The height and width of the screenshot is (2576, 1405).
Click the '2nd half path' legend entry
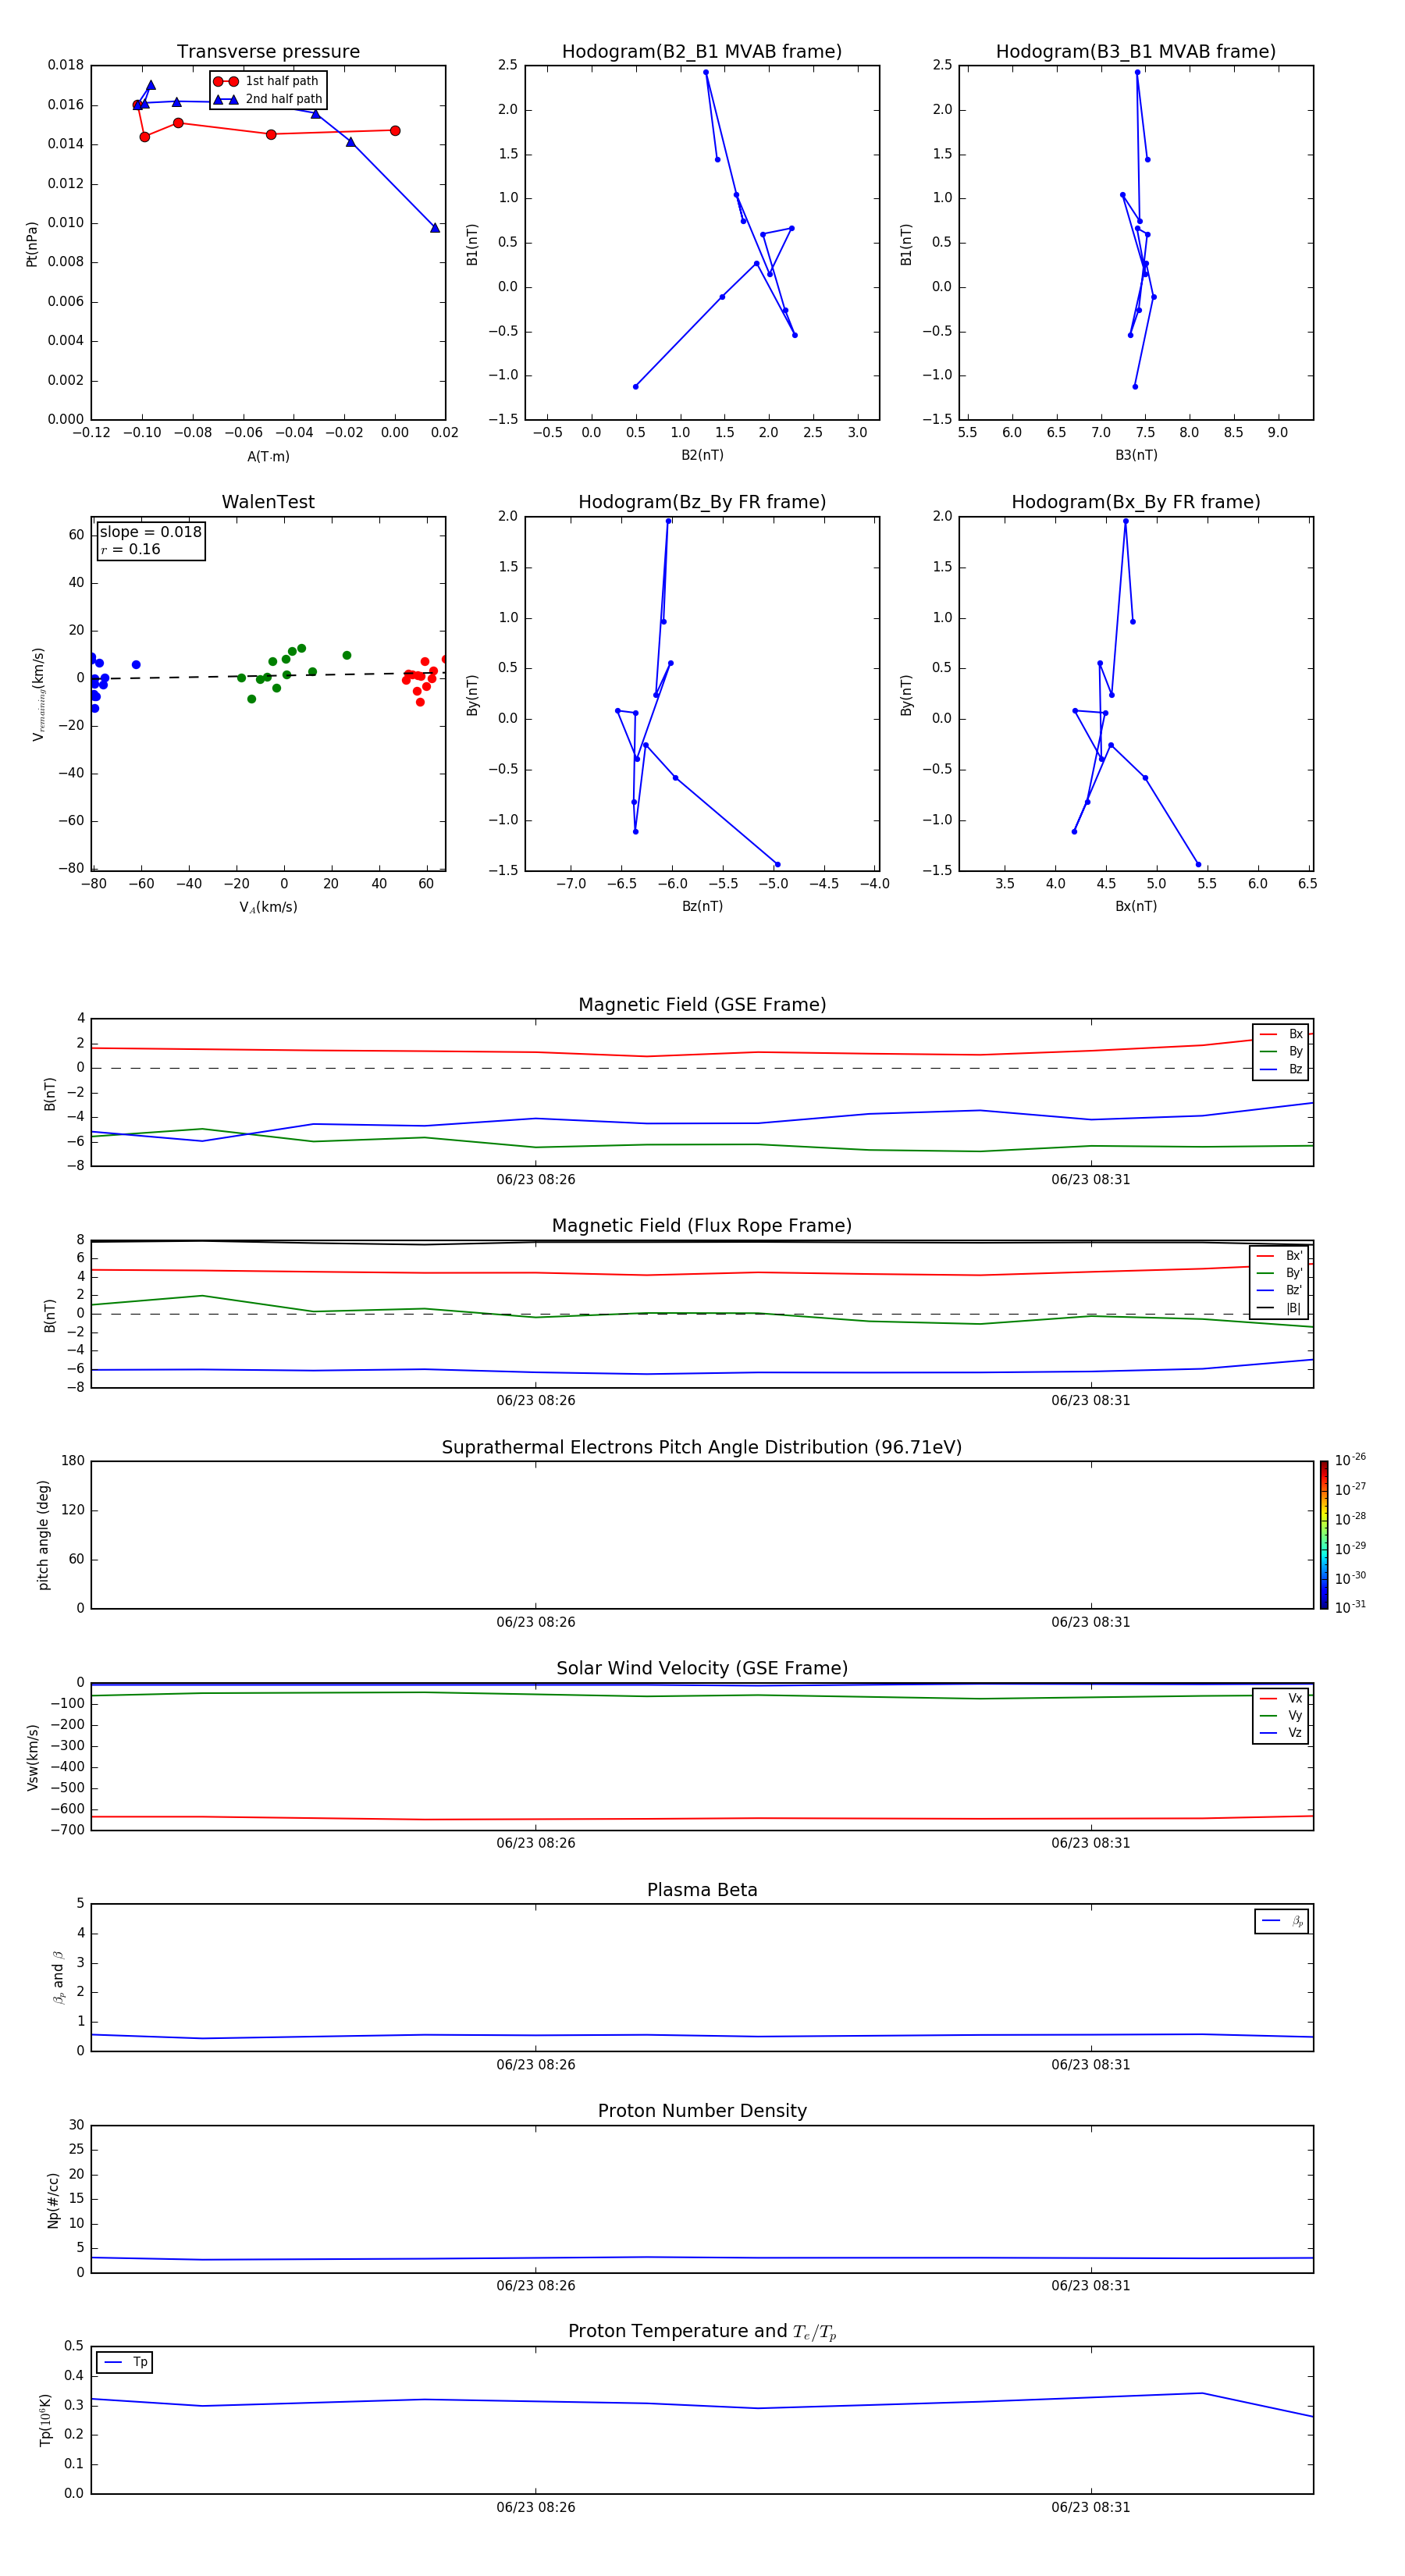(x=268, y=99)
